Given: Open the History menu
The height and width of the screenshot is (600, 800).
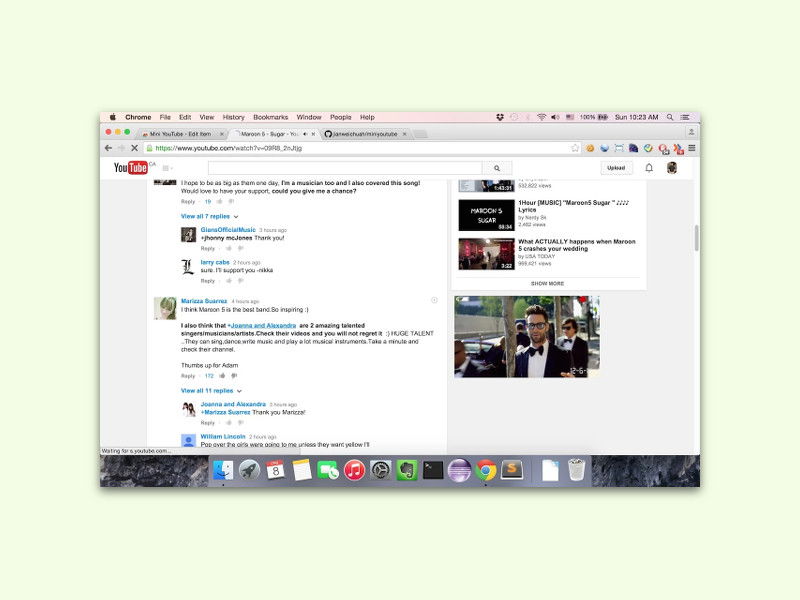Looking at the screenshot, I should [x=234, y=117].
